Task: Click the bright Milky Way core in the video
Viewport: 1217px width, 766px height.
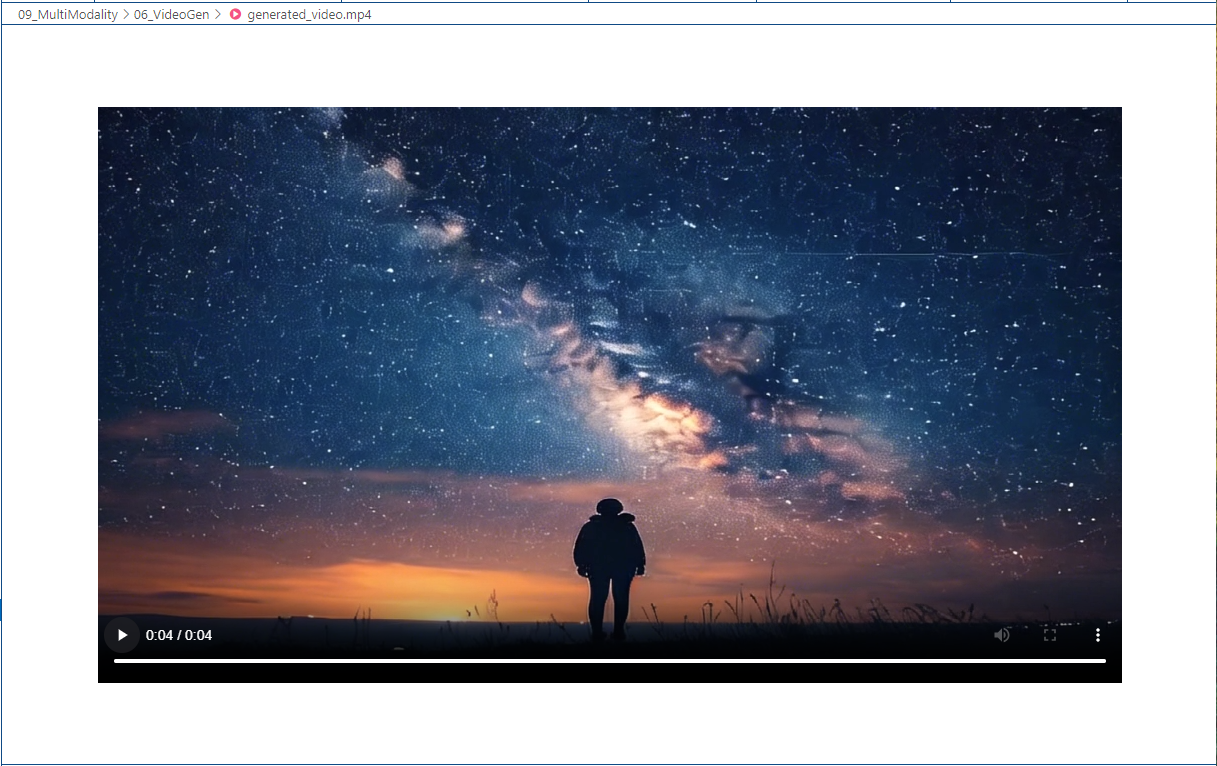Action: 660,410
